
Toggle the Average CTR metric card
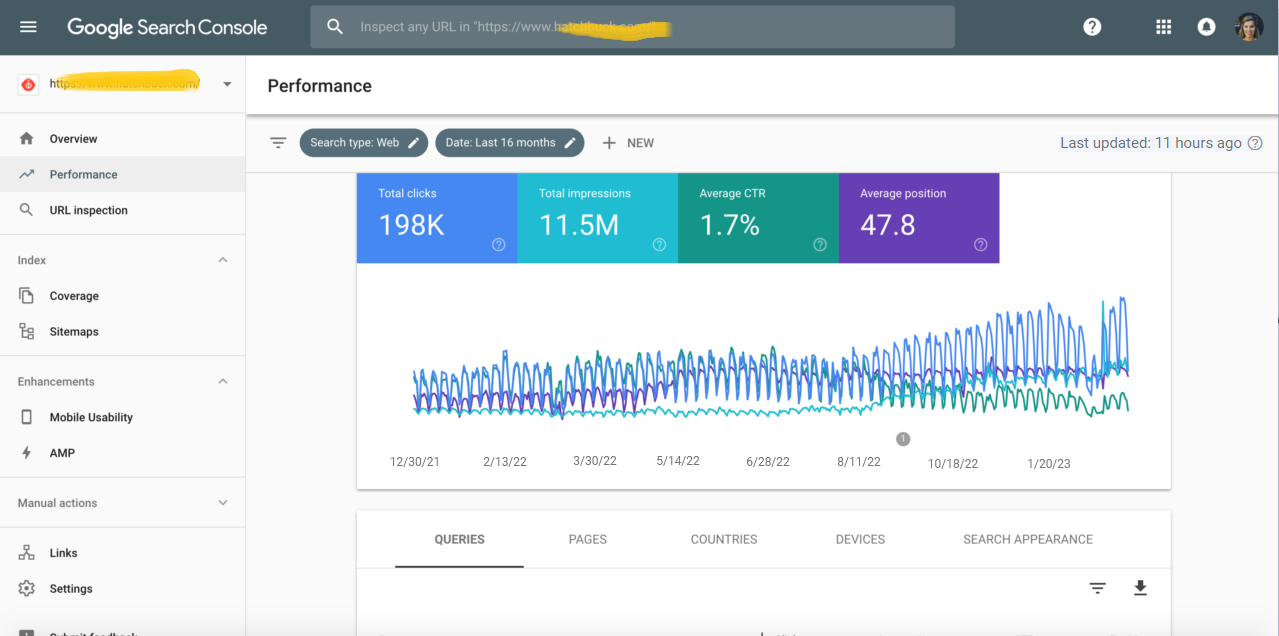pos(758,218)
